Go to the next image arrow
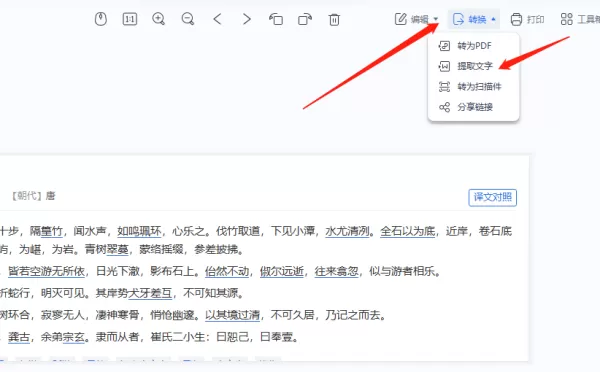The image size is (600, 372). point(247,19)
